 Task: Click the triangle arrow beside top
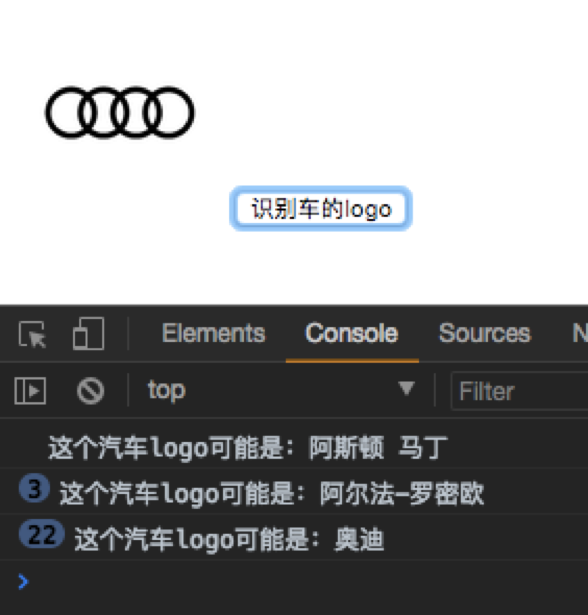click(406, 389)
